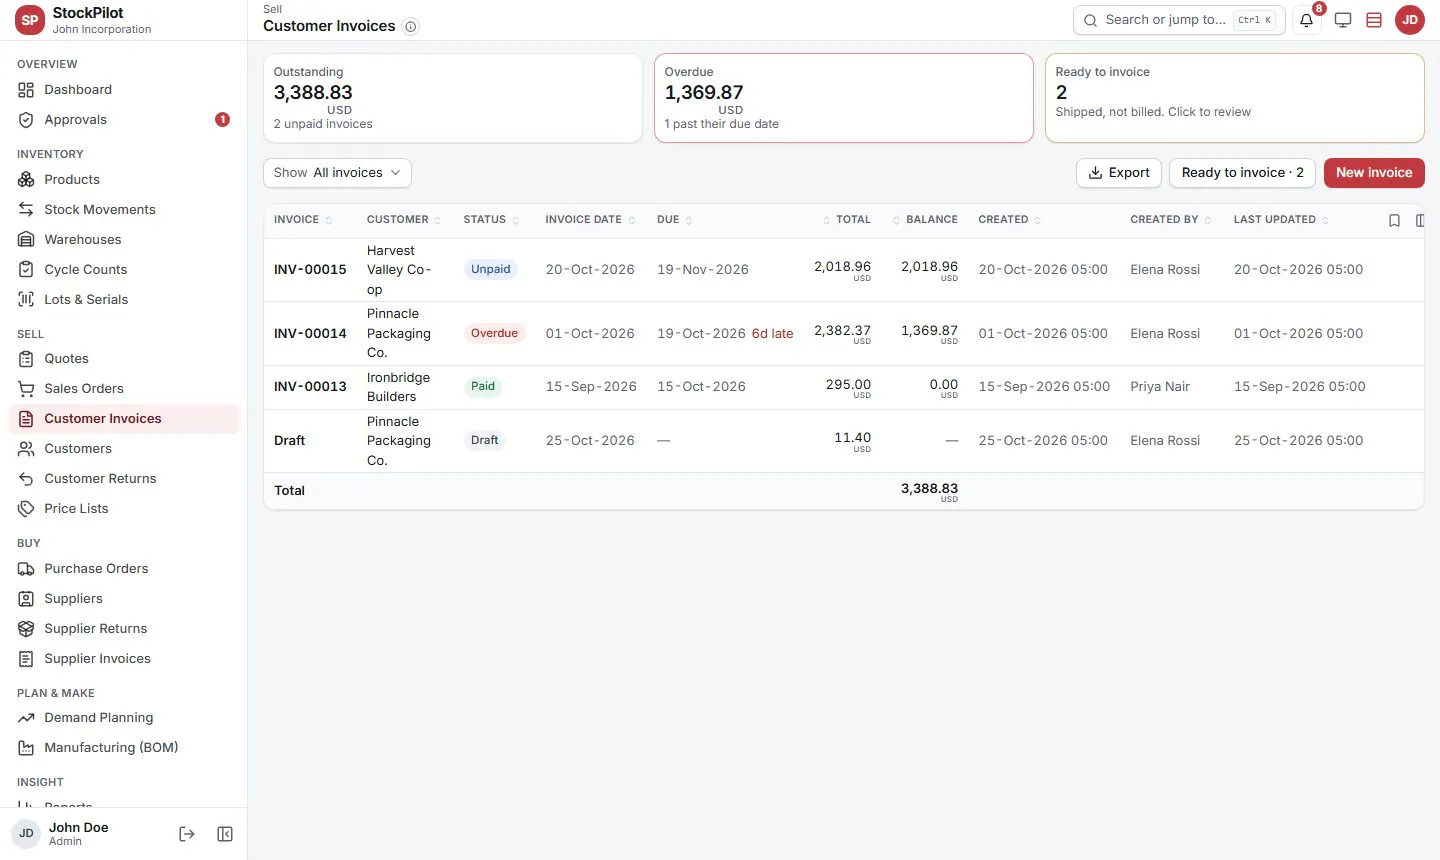The image size is (1440, 860).
Task: Open Dashboard from the sidebar
Action: coord(124,90)
